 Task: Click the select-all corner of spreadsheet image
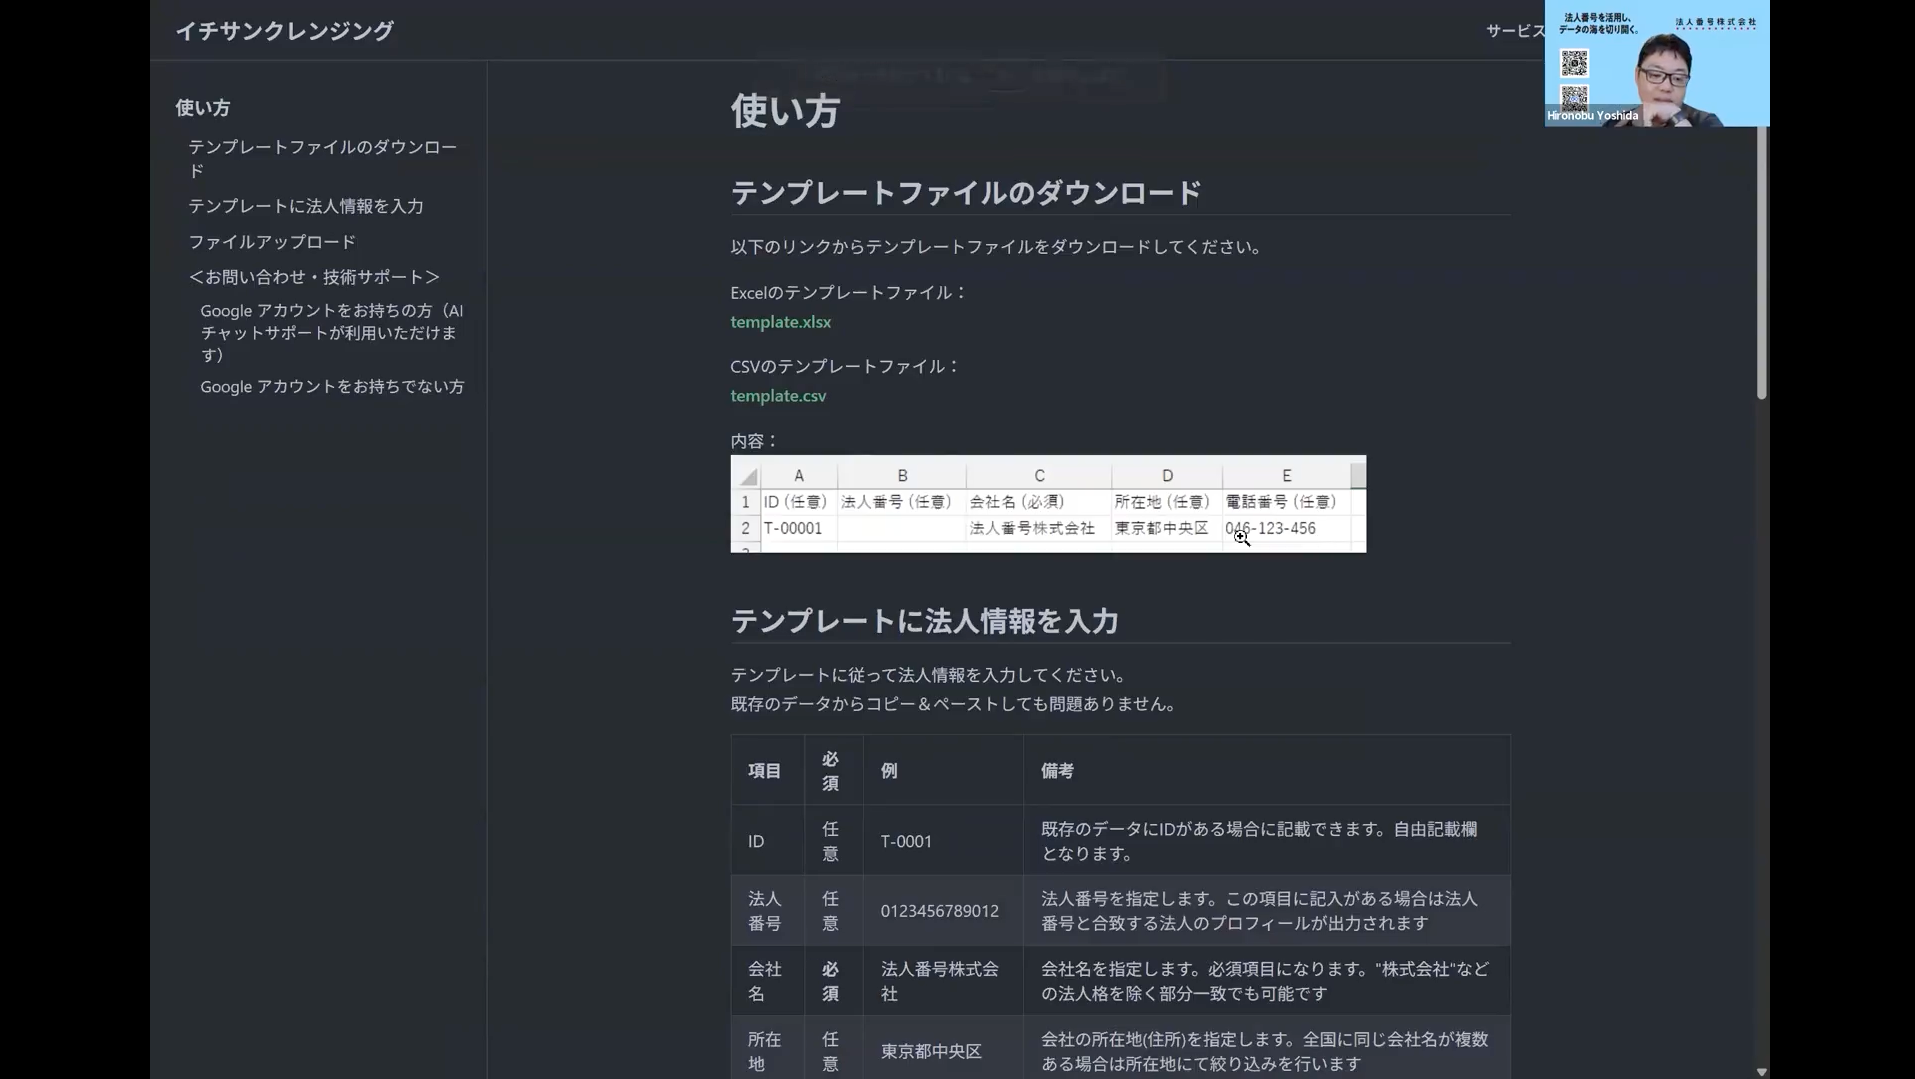tap(746, 475)
